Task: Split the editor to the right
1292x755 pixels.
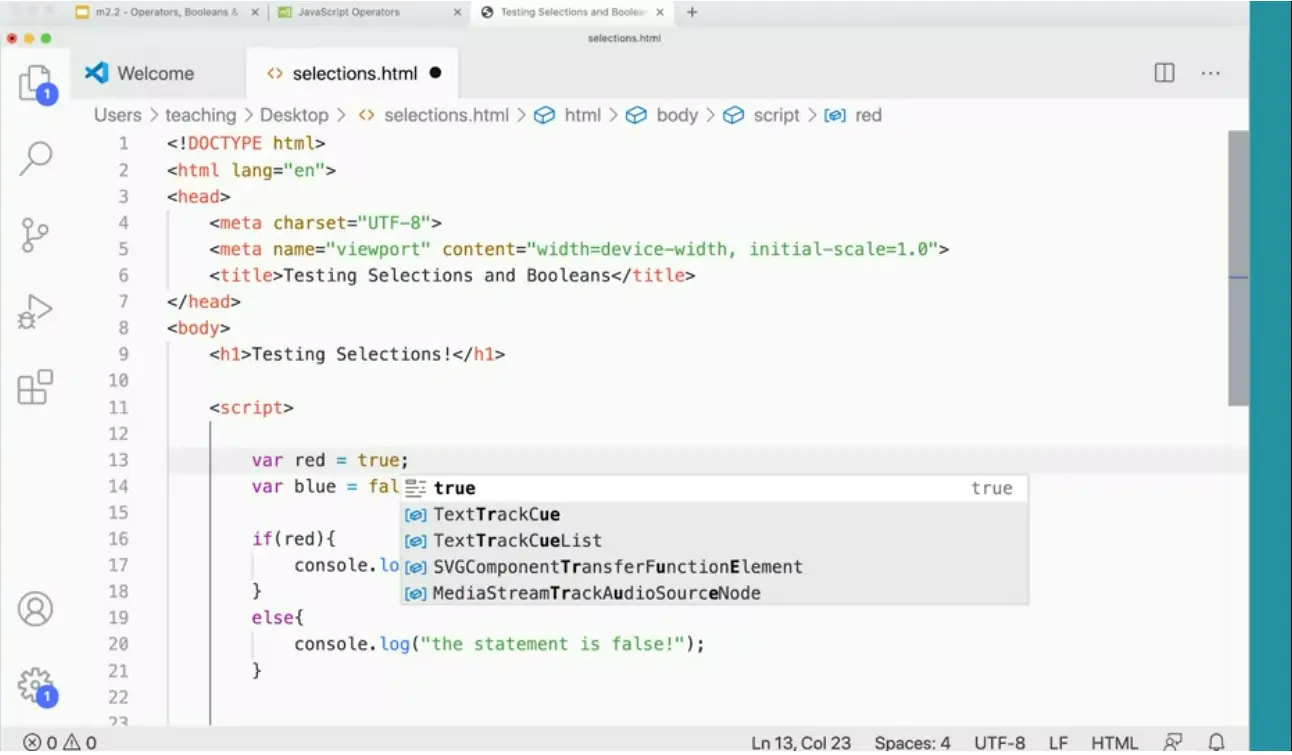Action: coord(1164,73)
